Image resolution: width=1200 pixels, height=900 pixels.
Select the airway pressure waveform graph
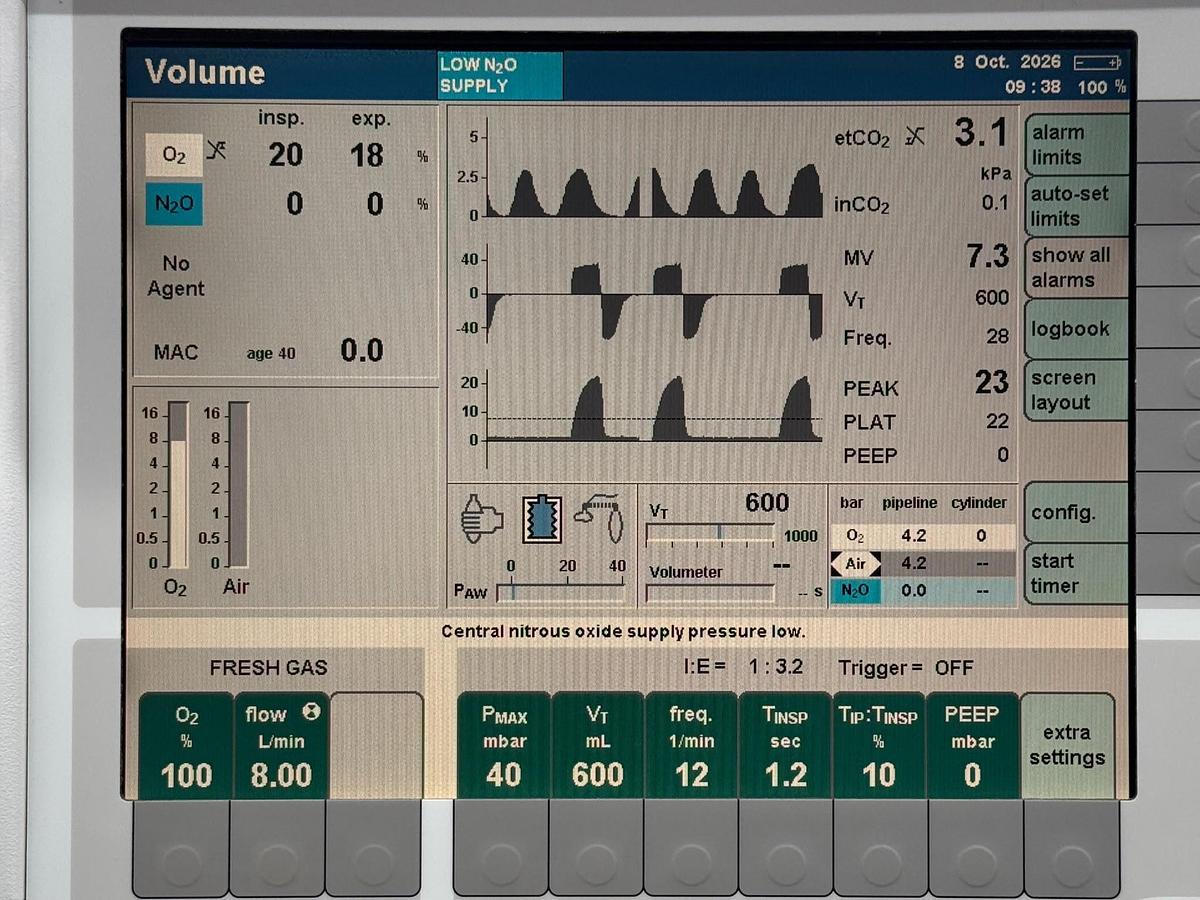pyautogui.click(x=654, y=410)
